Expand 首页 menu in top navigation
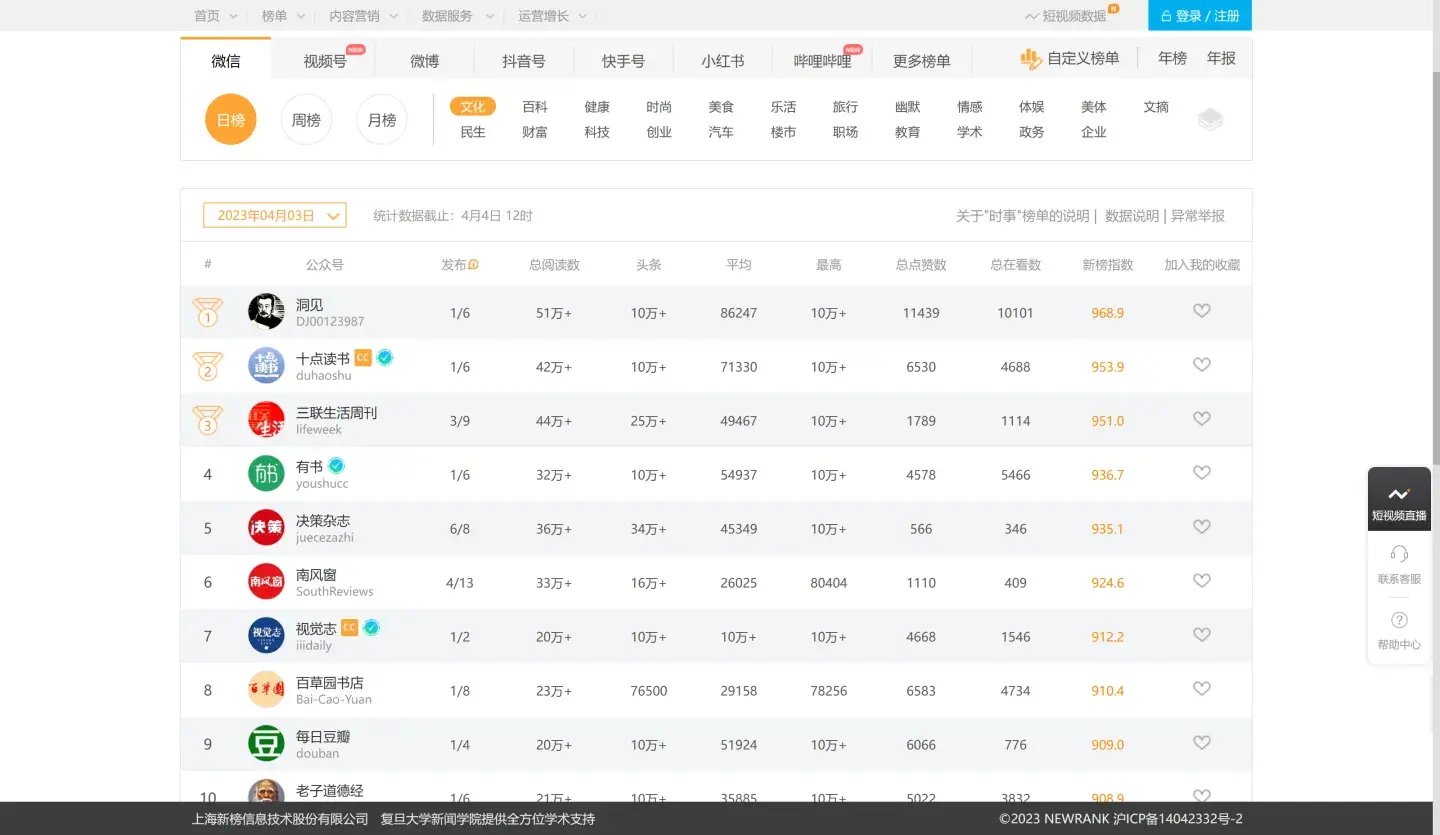The width and height of the screenshot is (1440, 835). tap(216, 16)
